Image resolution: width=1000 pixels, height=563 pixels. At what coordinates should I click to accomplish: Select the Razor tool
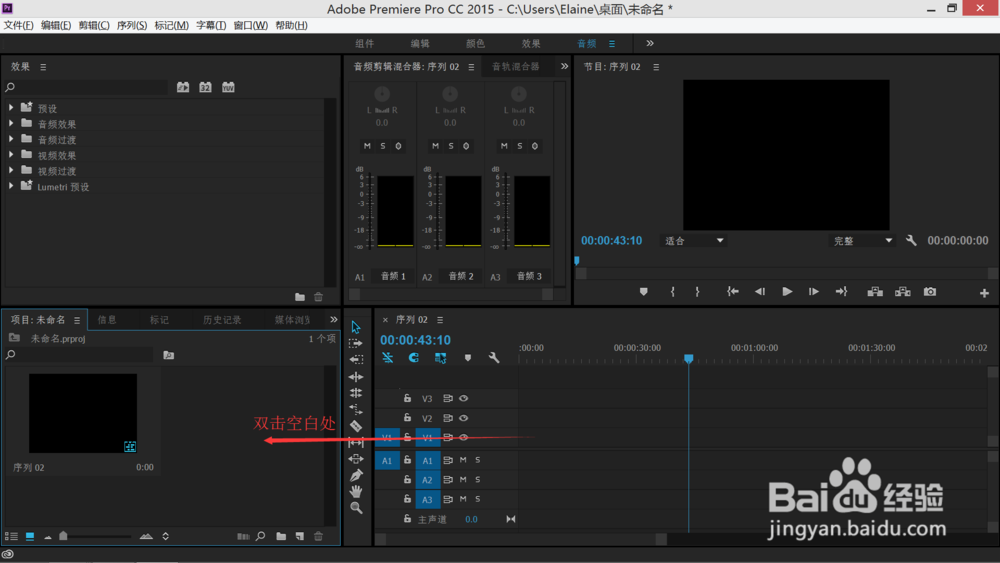(356, 425)
